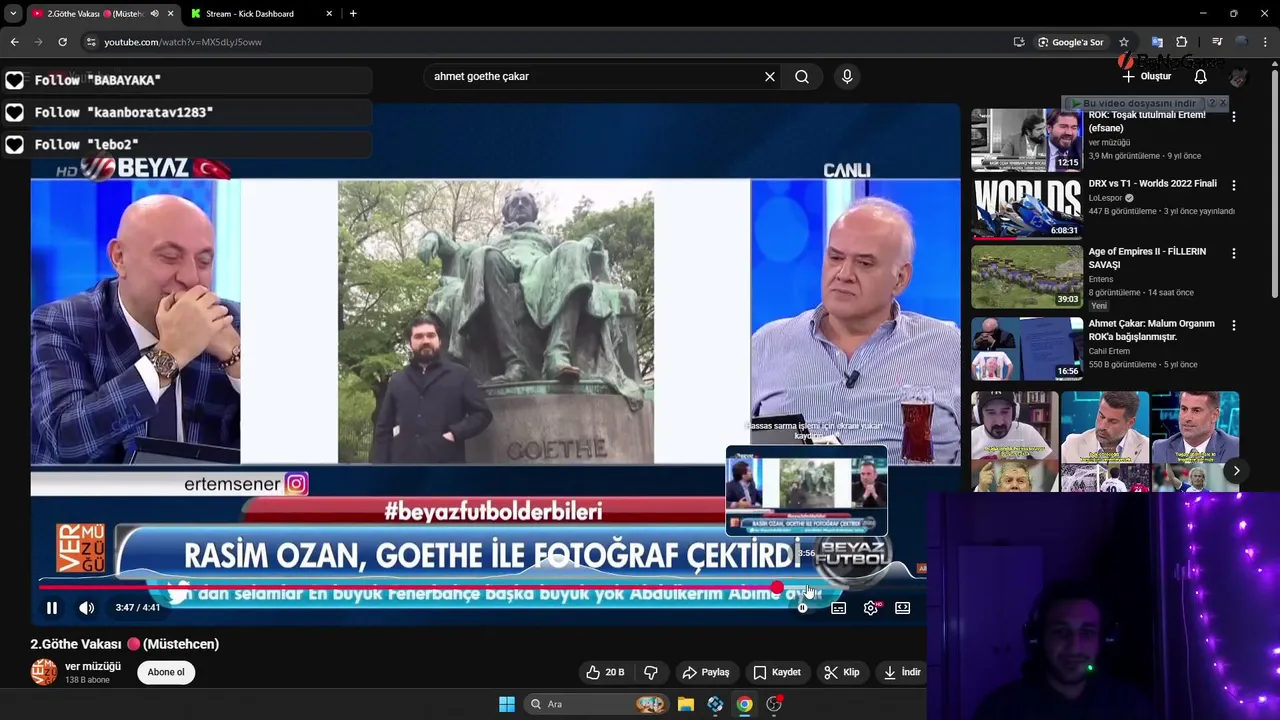Close the Stream - Kick Dashboard tab

tap(329, 14)
